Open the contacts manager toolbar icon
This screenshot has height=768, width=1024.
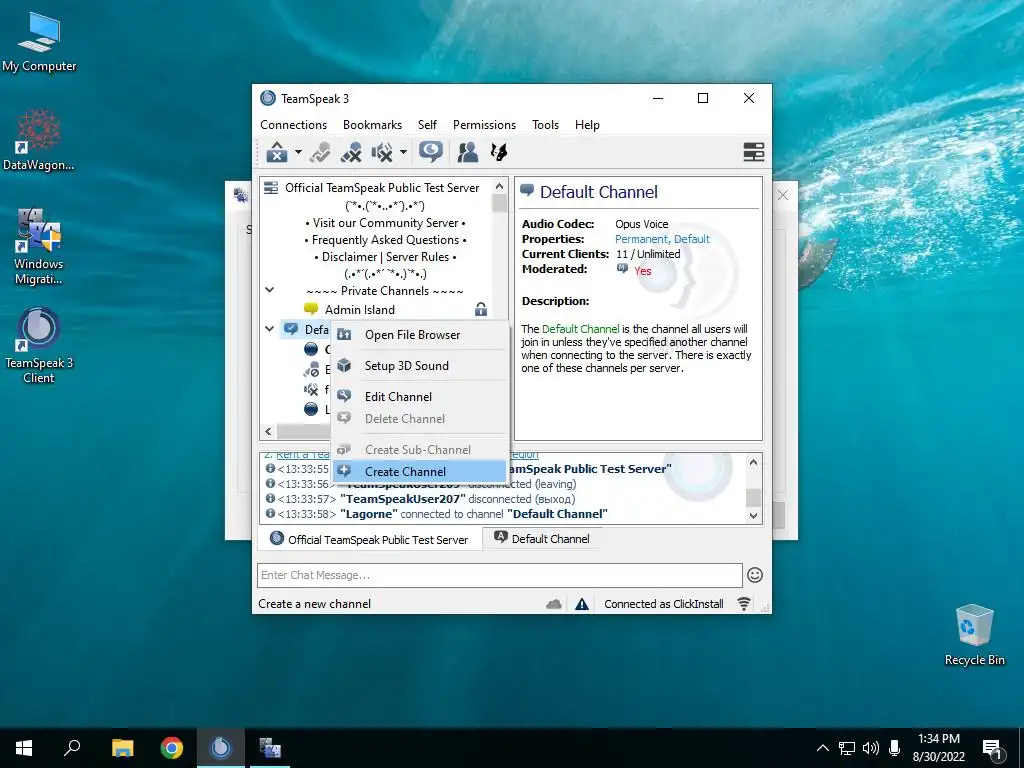click(468, 152)
